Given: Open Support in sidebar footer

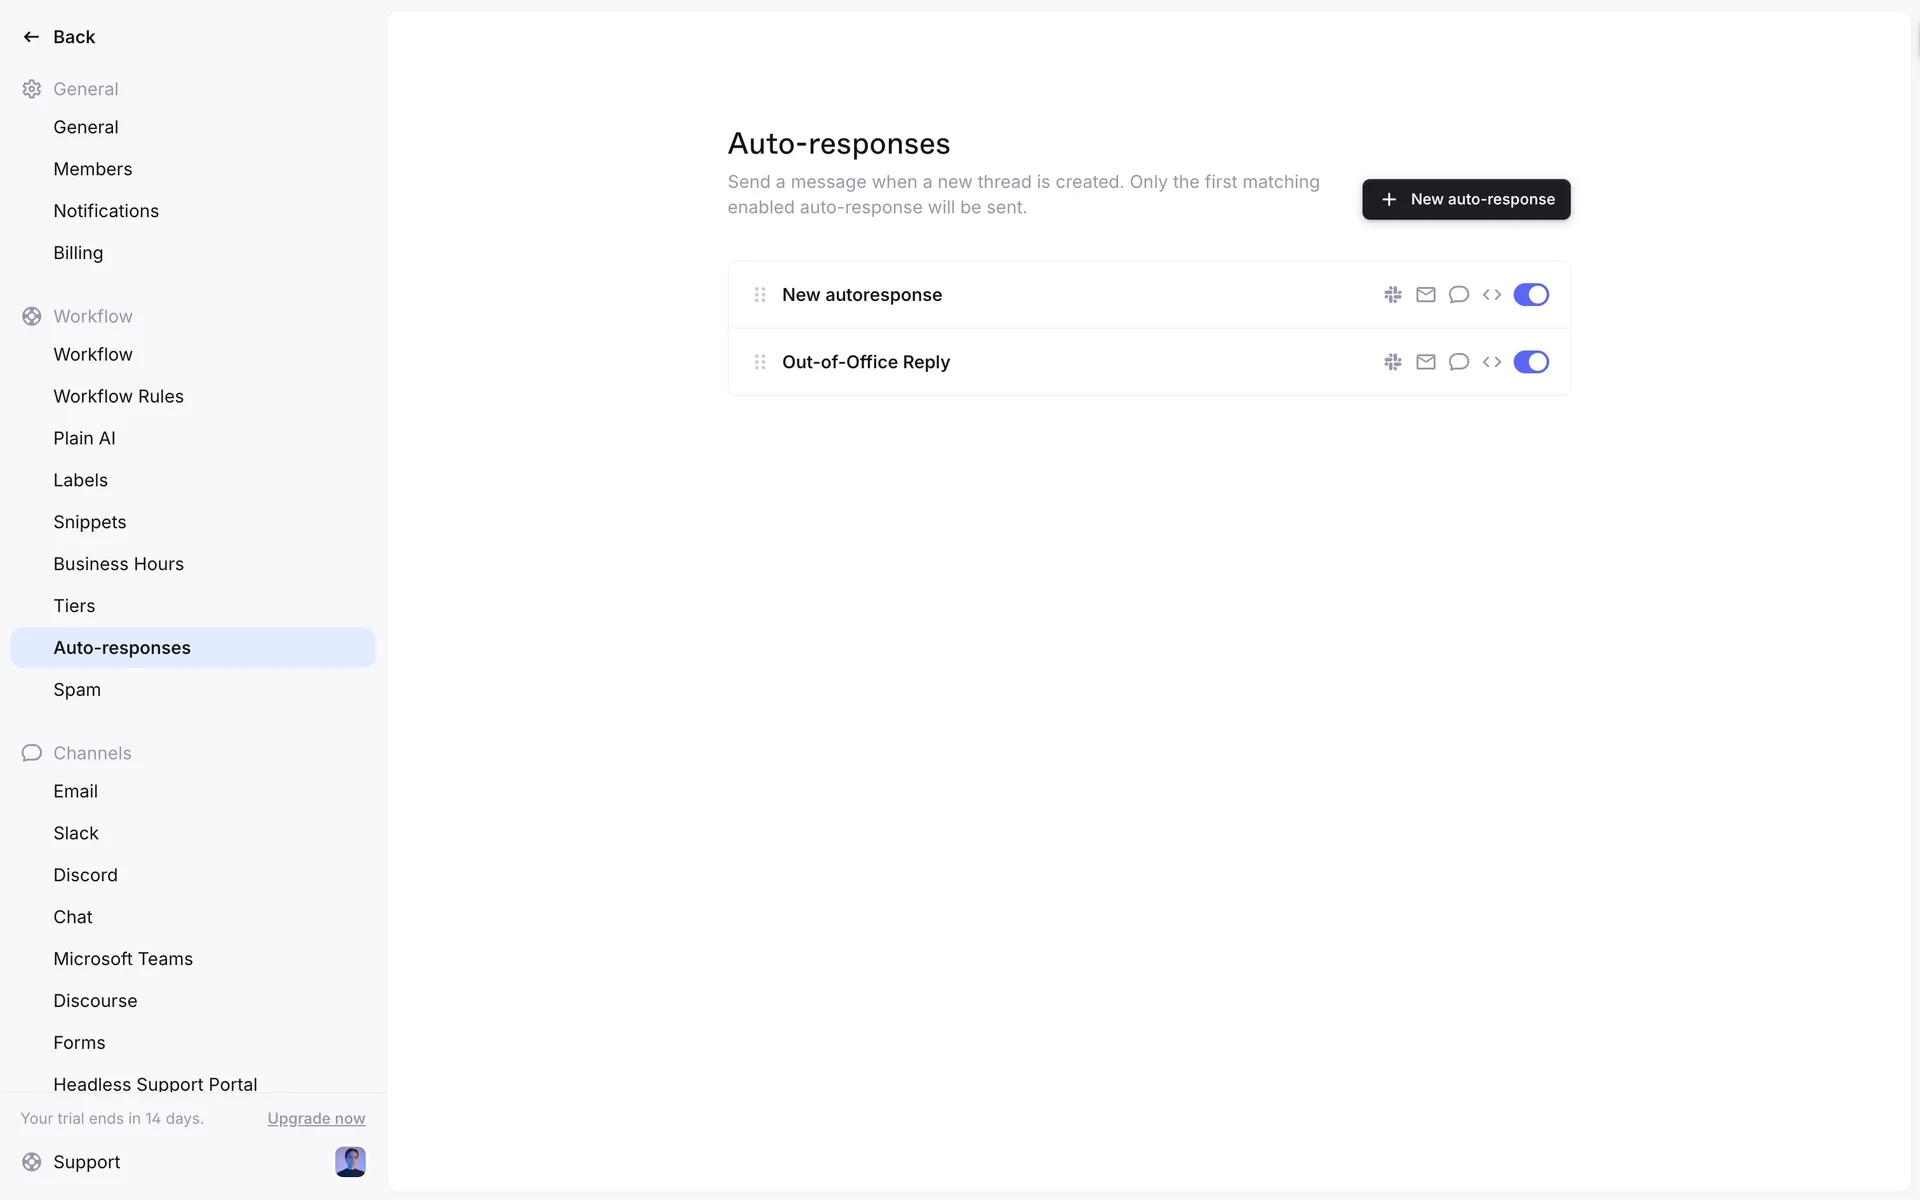Looking at the screenshot, I should [86, 1162].
